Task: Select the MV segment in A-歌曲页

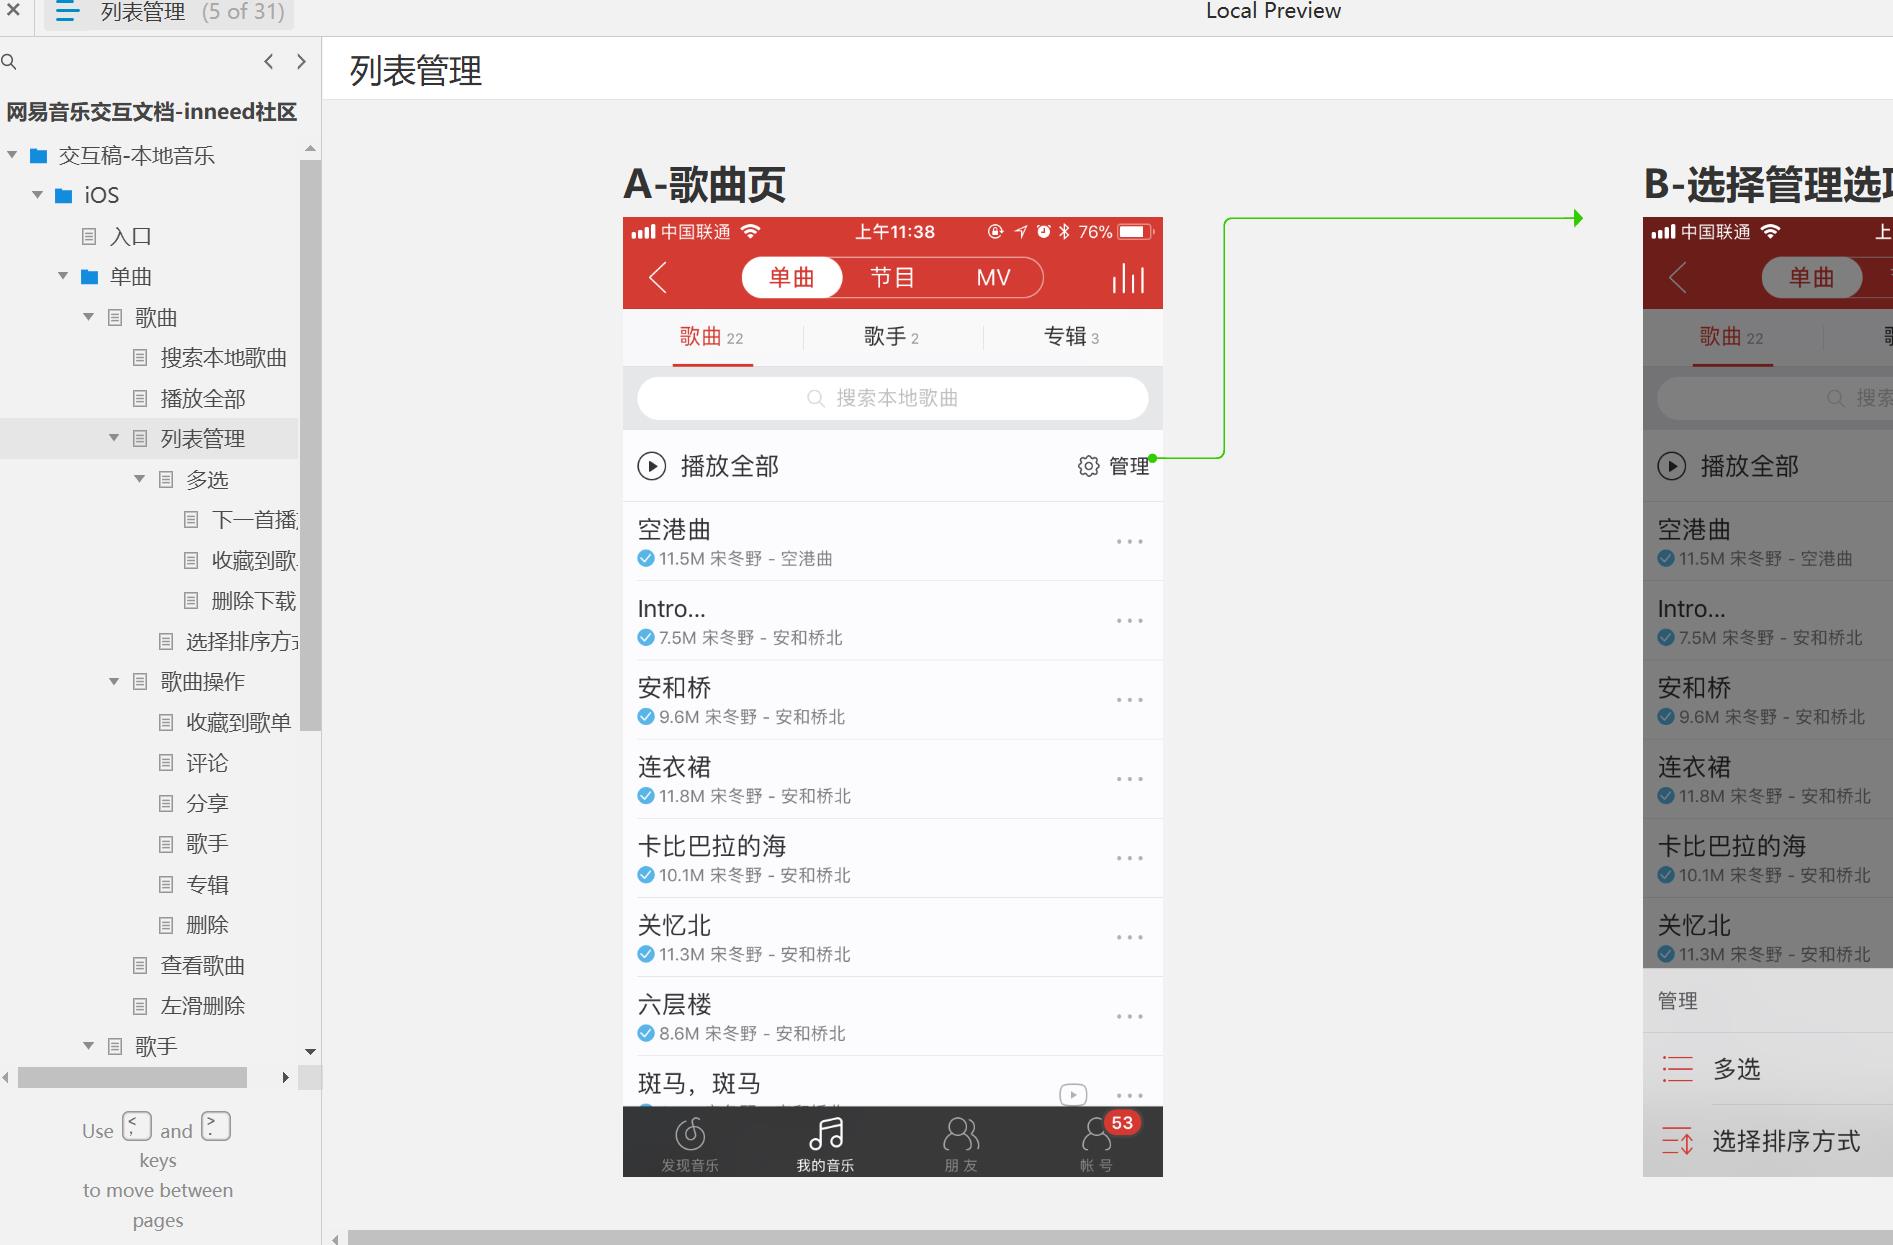Action: [993, 277]
